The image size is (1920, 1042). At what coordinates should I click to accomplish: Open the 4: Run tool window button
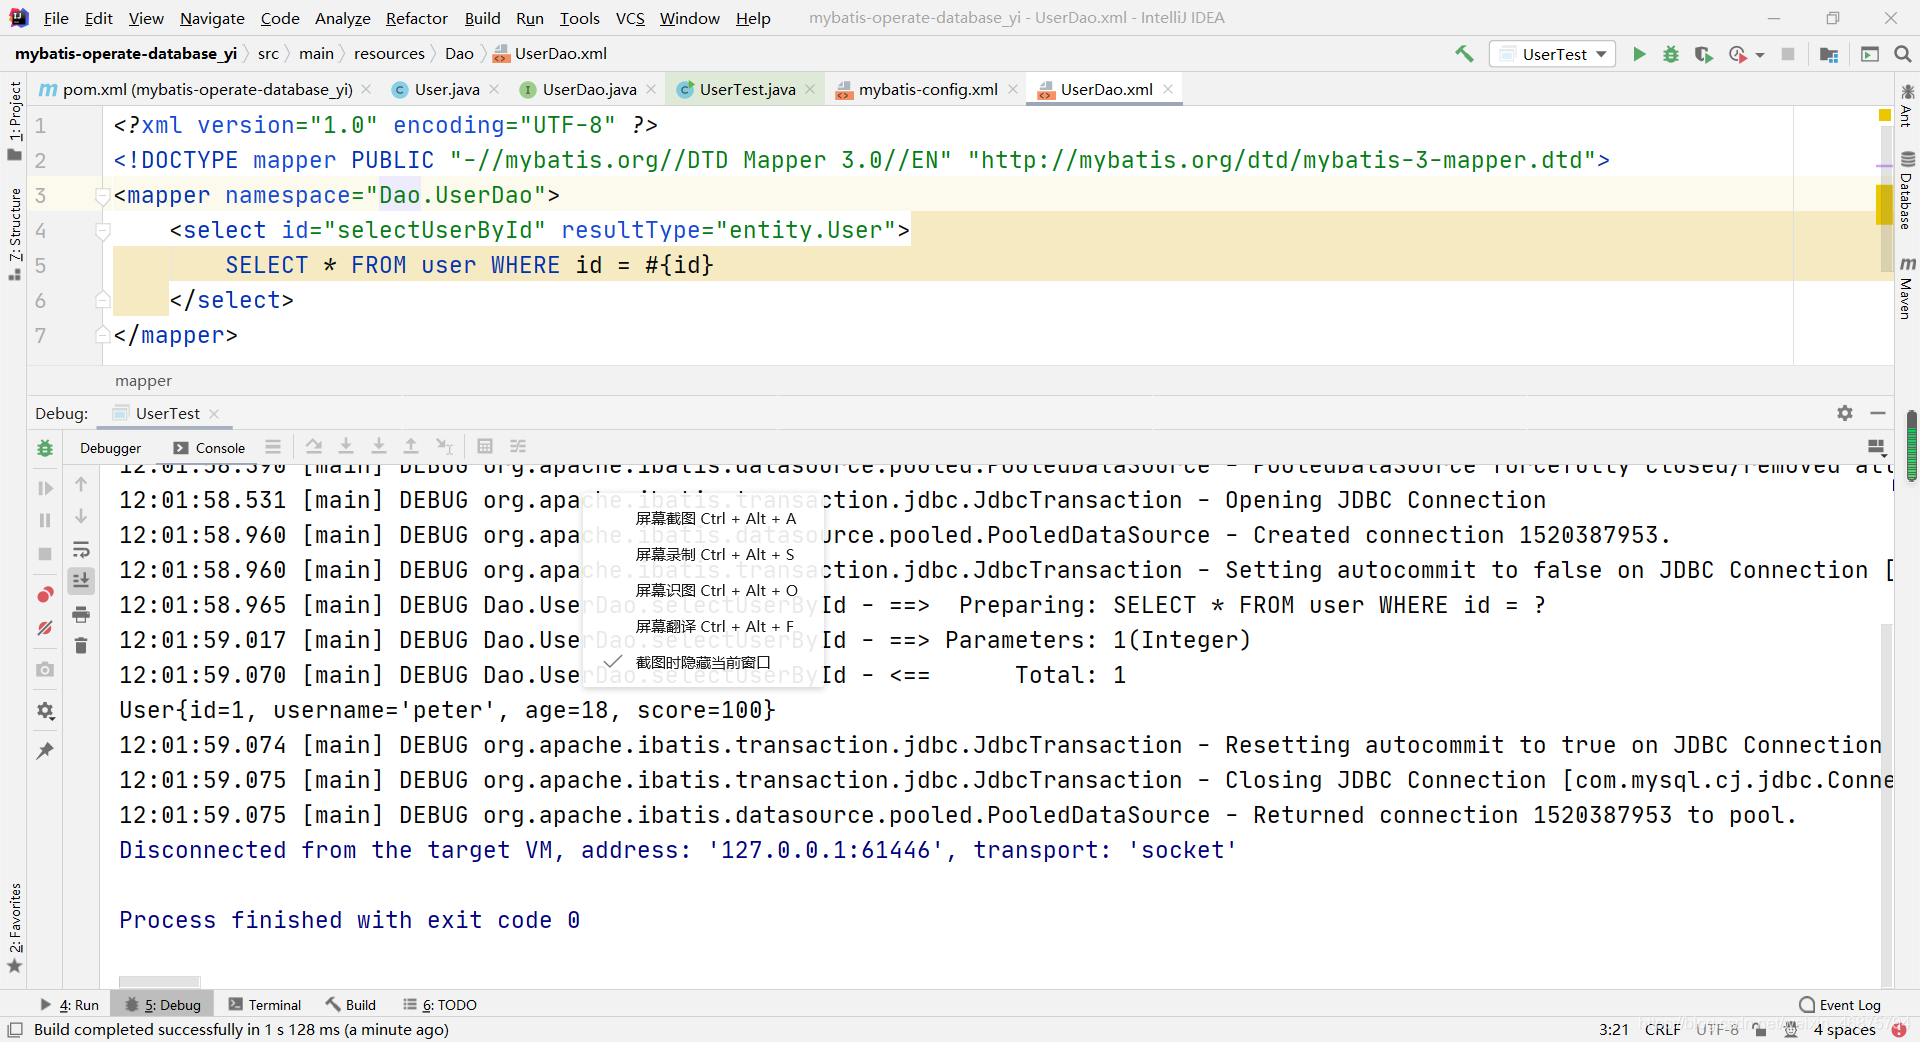point(69,1005)
